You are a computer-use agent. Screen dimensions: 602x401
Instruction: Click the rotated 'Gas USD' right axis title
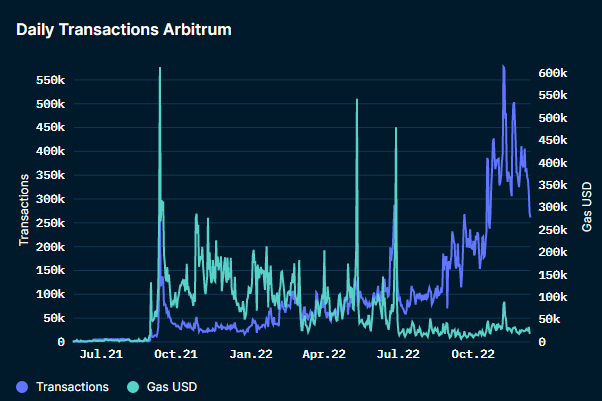587,207
